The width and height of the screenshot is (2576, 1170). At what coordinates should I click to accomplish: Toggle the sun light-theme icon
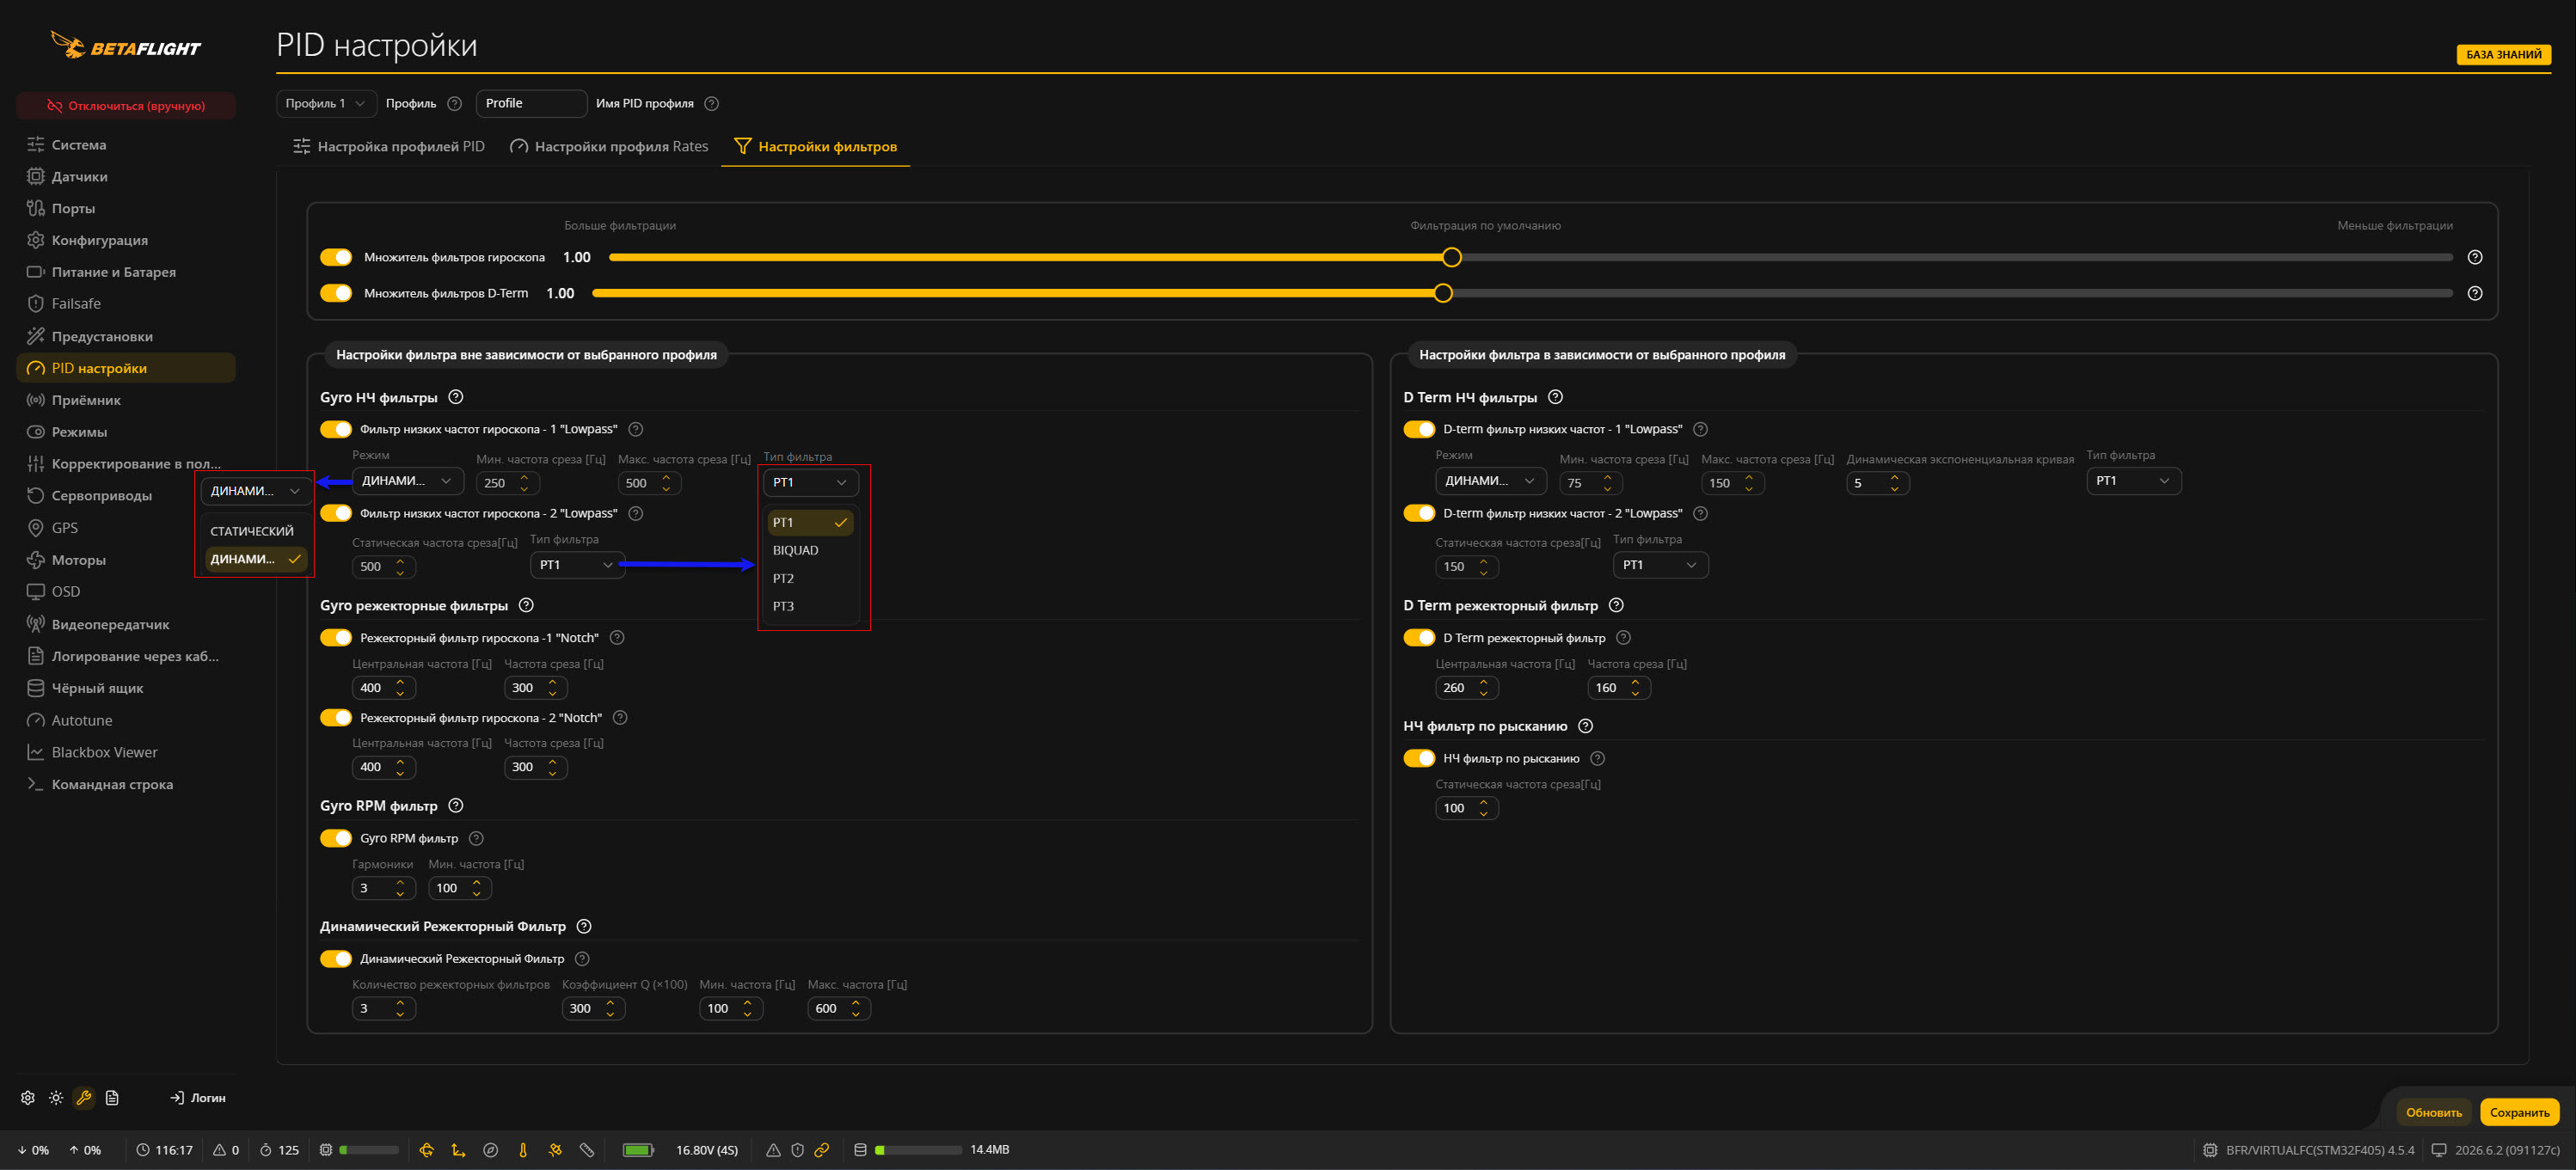click(x=56, y=1097)
